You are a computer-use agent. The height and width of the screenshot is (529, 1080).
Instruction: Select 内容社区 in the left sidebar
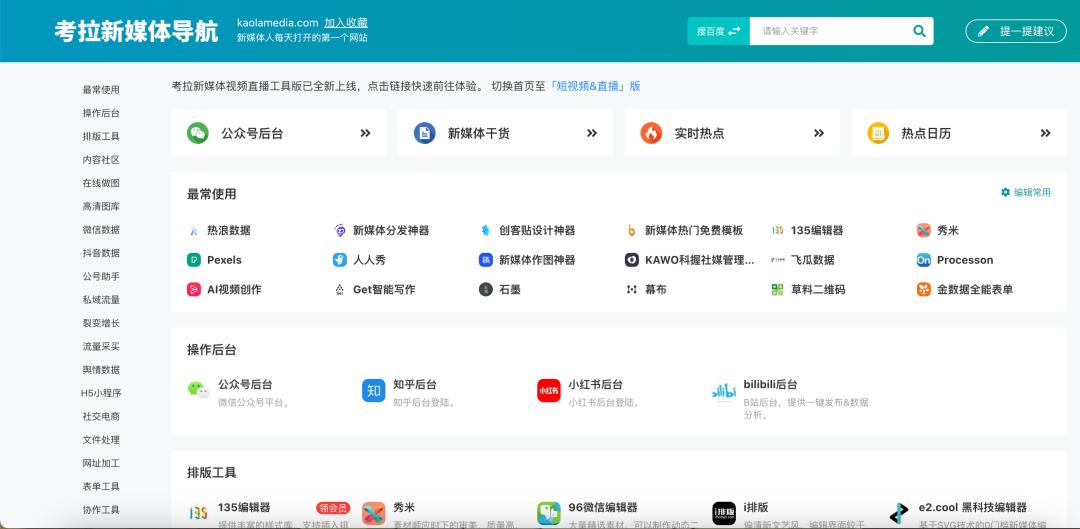coord(101,160)
